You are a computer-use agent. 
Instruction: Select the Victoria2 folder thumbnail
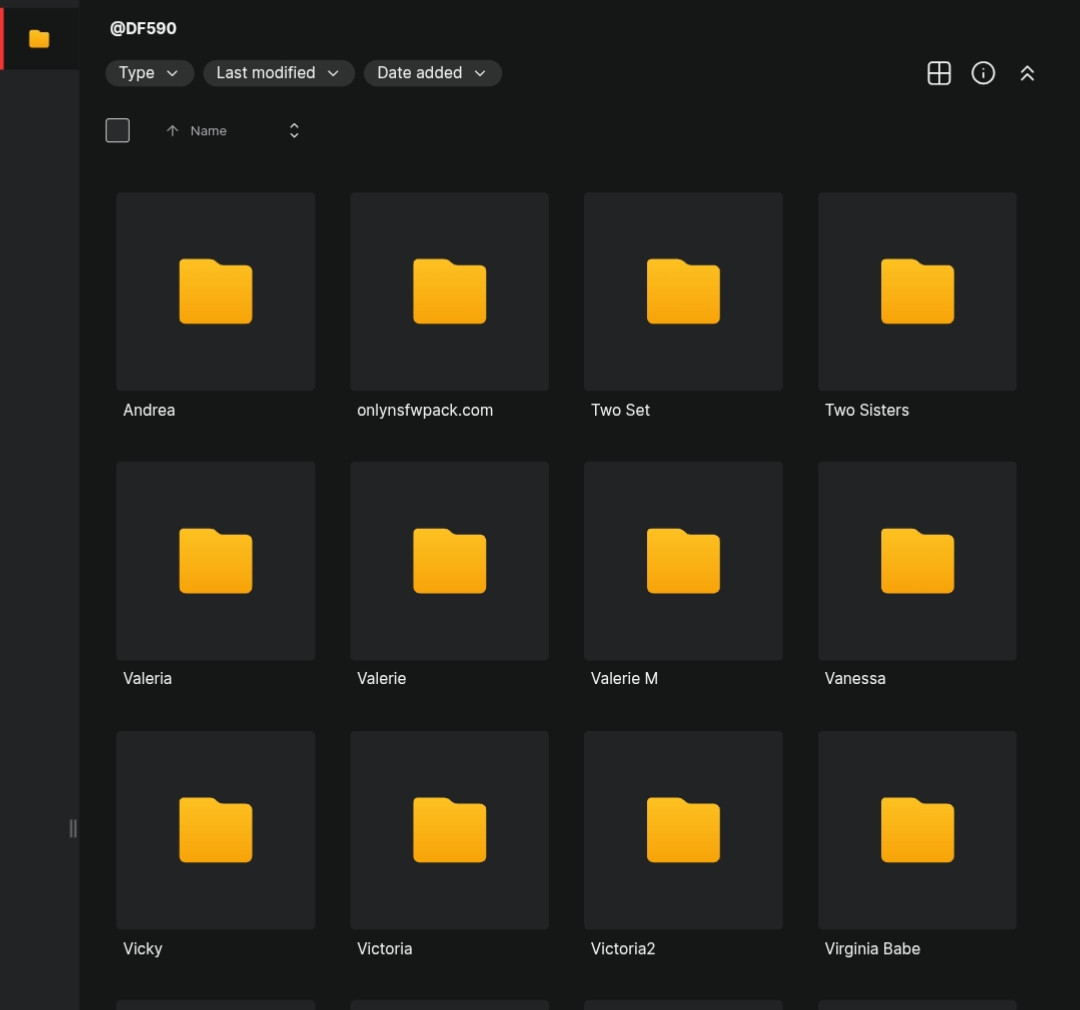coord(683,830)
